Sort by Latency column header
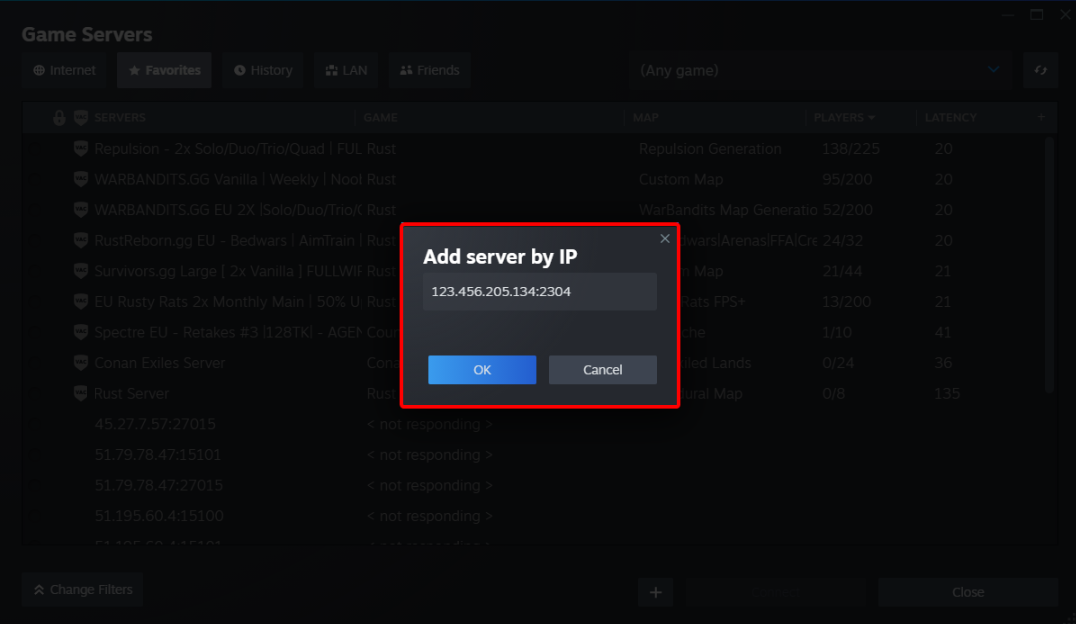Image resolution: width=1076 pixels, height=624 pixels. coord(950,118)
